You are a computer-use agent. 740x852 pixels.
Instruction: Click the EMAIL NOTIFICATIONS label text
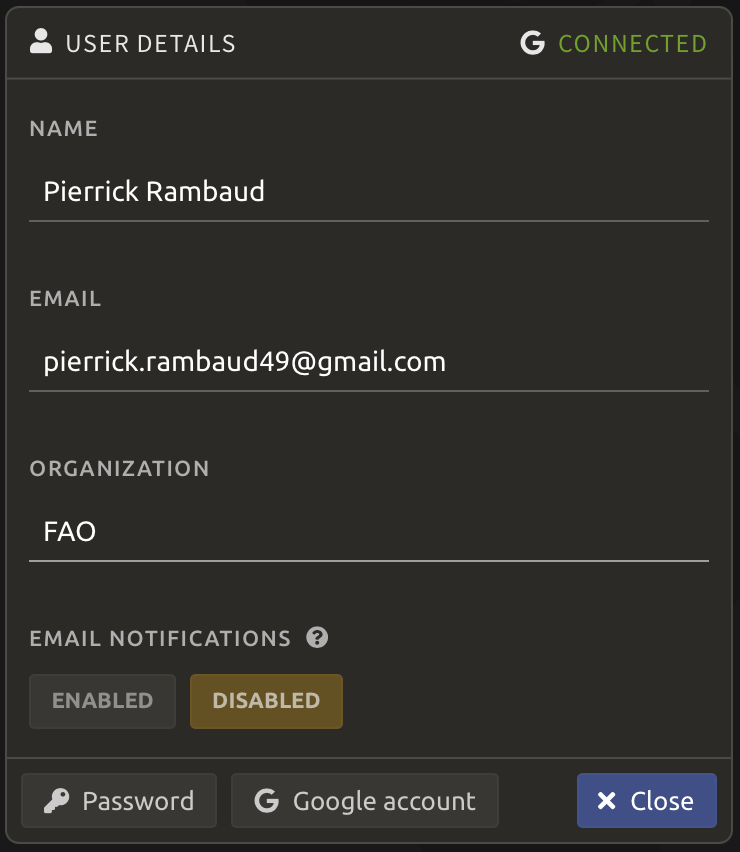160,638
